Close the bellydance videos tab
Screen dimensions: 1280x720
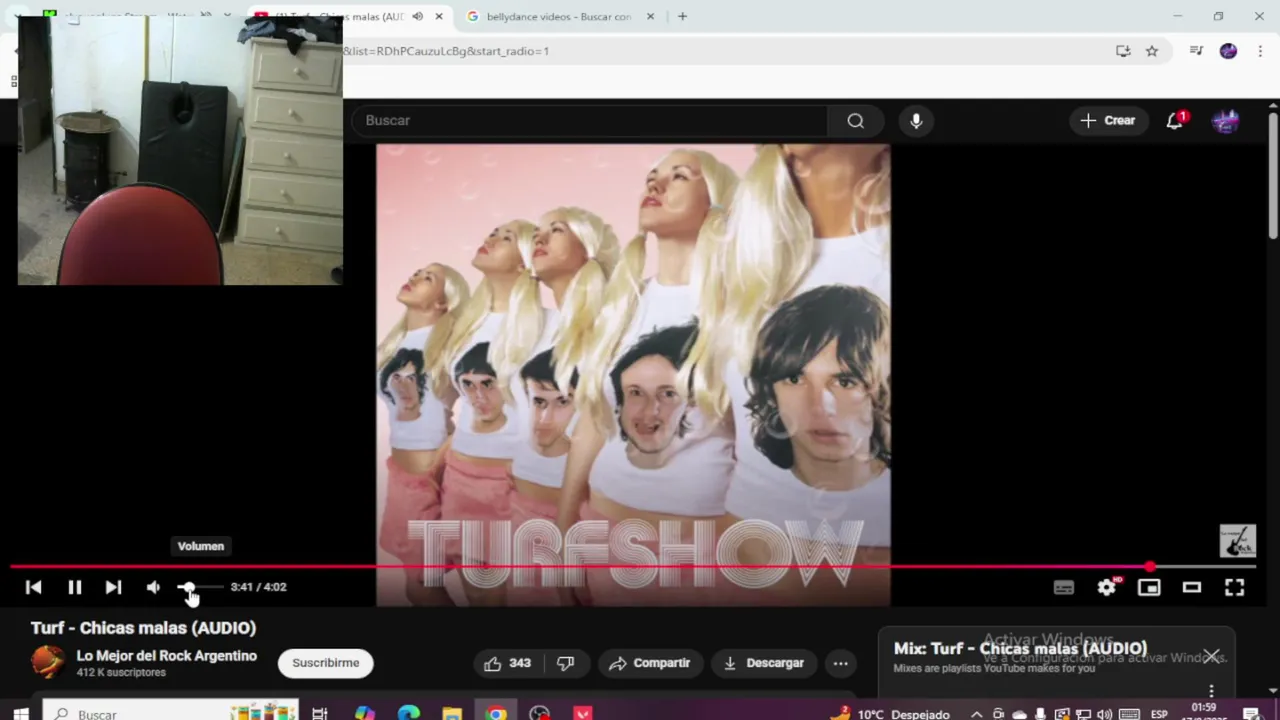click(x=650, y=16)
